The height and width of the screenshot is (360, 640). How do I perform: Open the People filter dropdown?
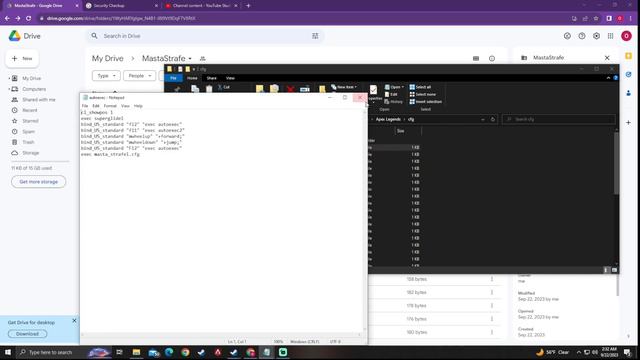coord(140,76)
